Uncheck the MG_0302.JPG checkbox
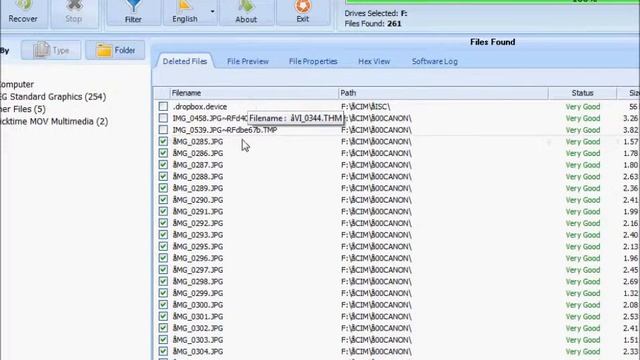Screen dimensions: 640x360 pos(163,328)
